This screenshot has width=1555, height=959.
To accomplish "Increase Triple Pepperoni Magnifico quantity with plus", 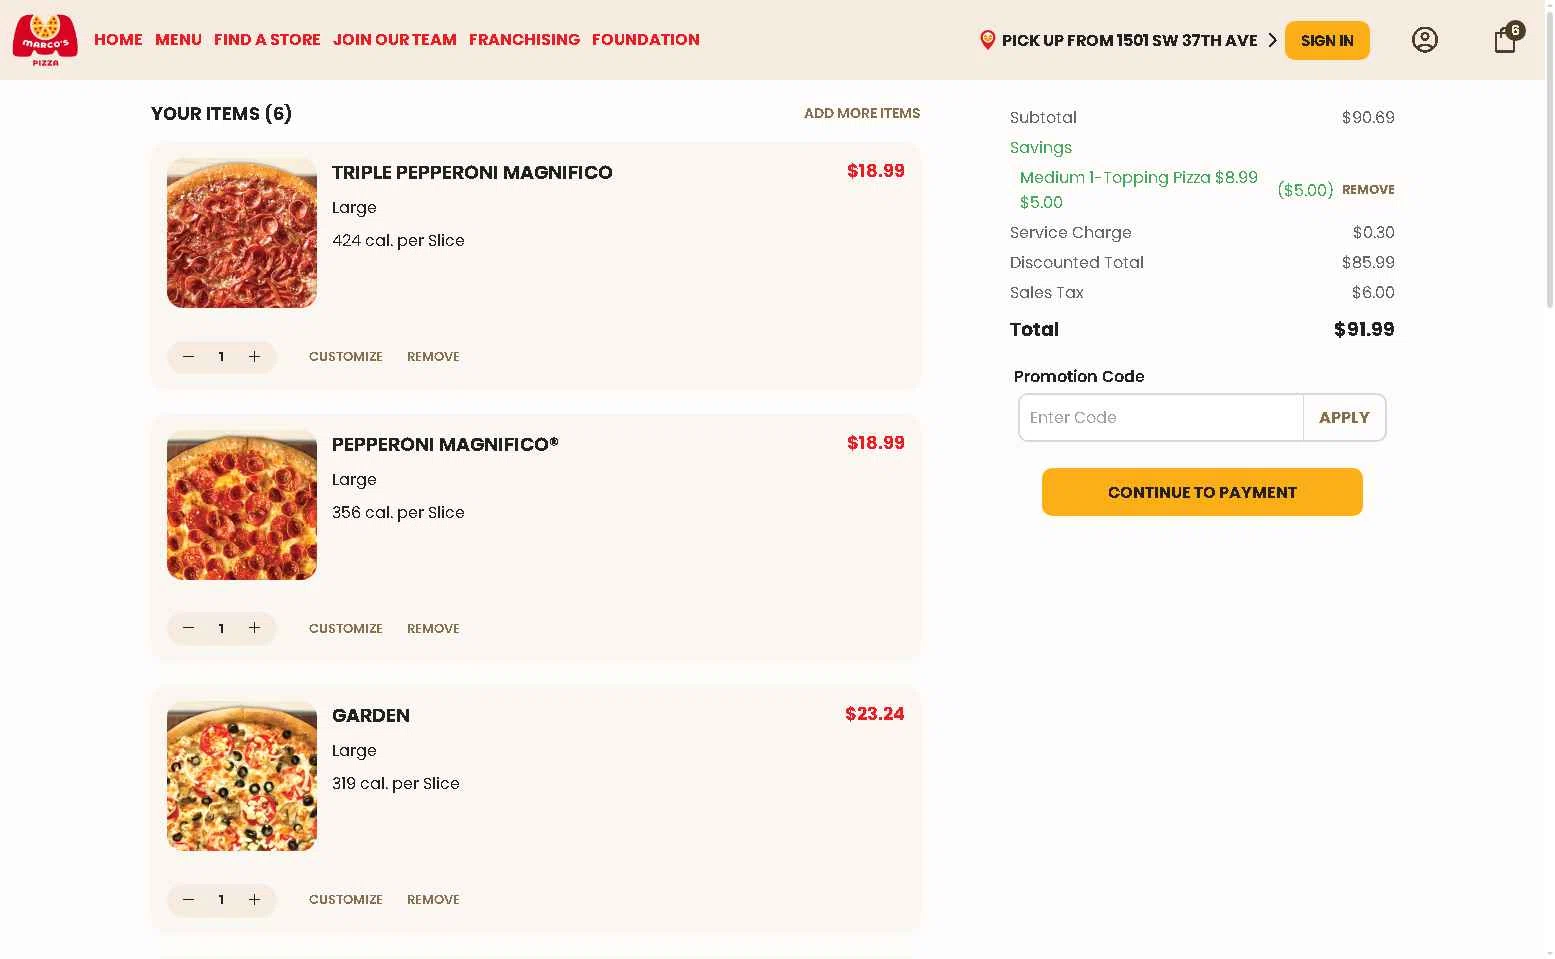I will click(255, 357).
